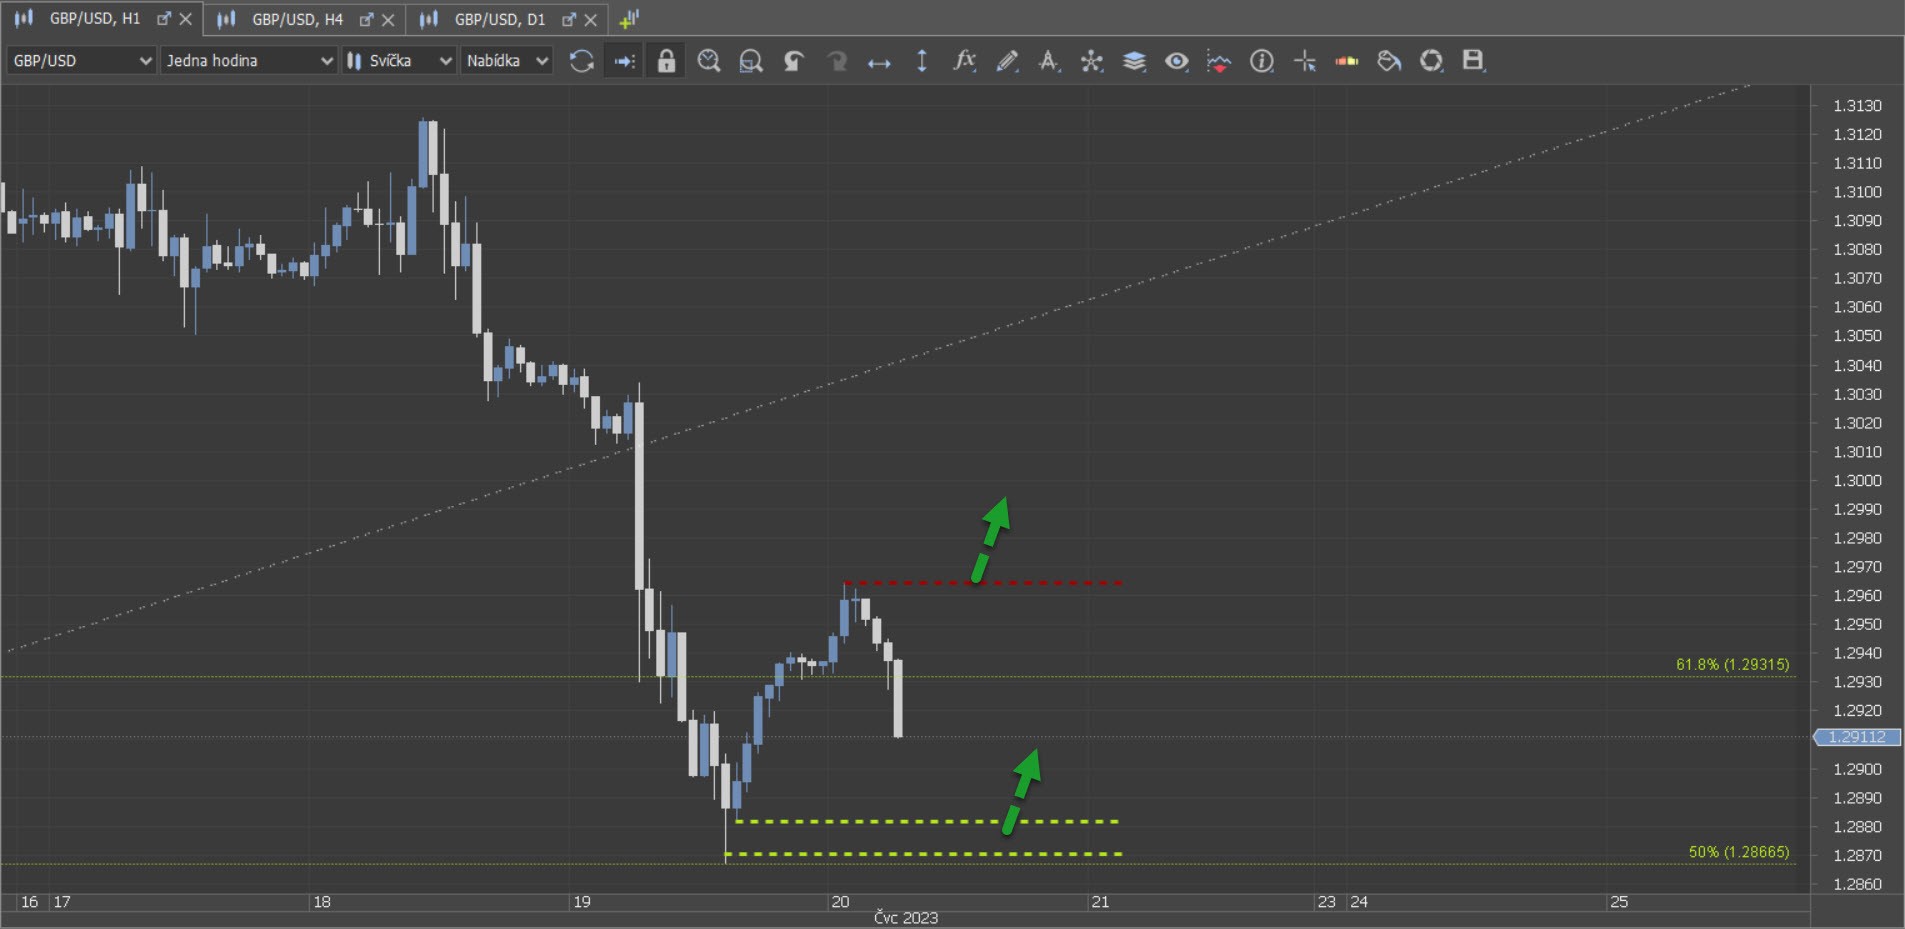Click the 1.3130 price axis label
The width and height of the screenshot is (1905, 929).
(1857, 105)
